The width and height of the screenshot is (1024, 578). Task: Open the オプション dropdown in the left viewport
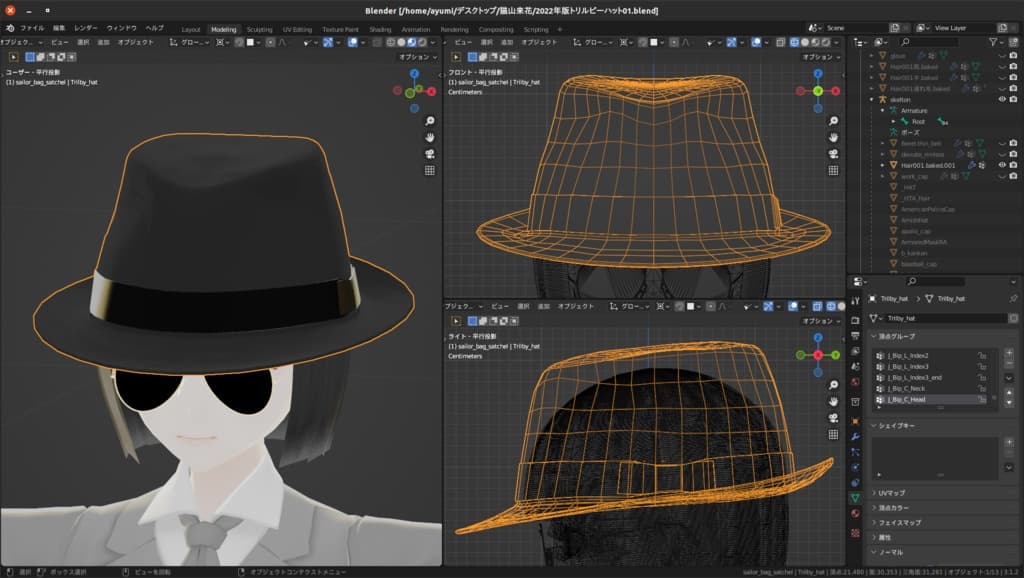point(417,57)
